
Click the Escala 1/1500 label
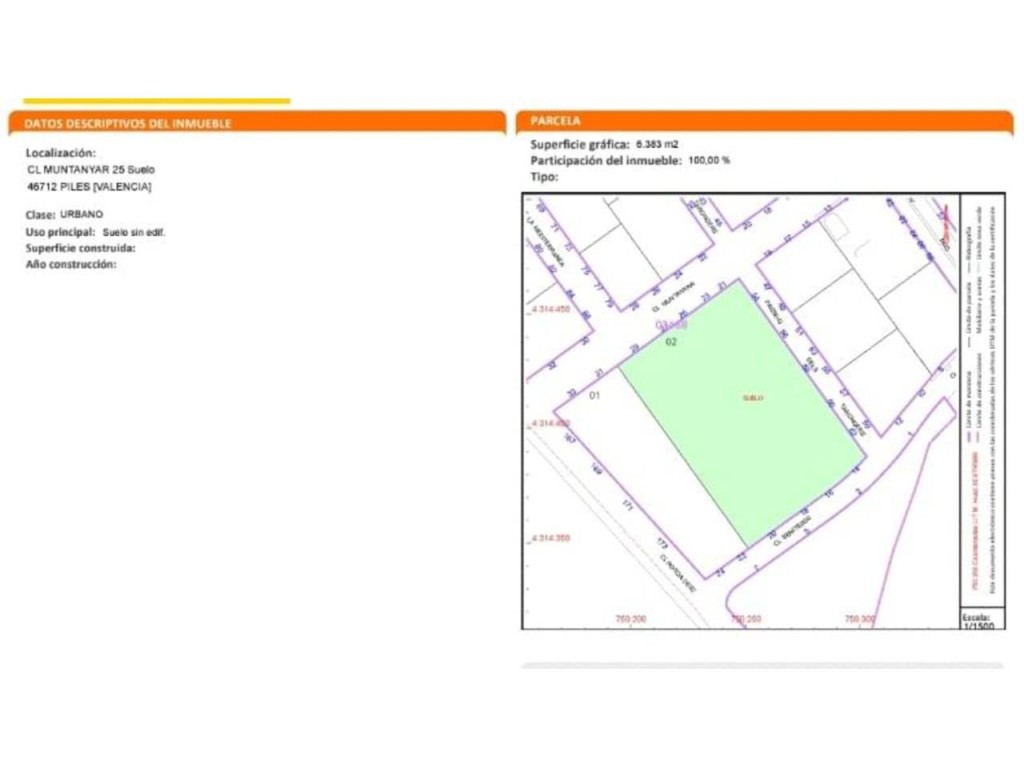(x=978, y=621)
